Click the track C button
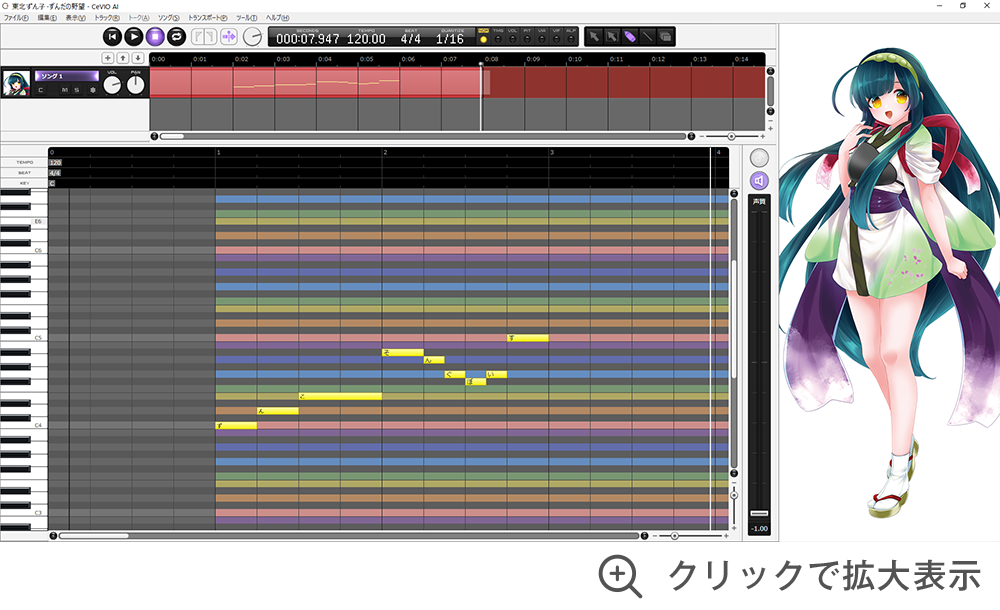 click(x=41, y=90)
